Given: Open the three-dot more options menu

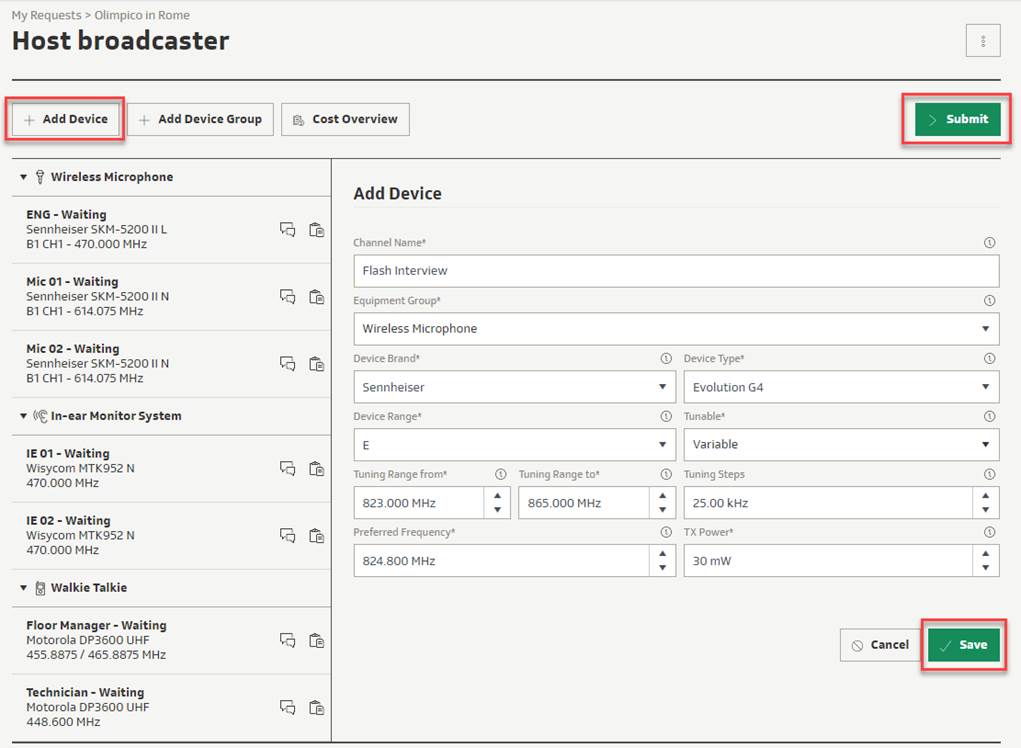Looking at the screenshot, I should pos(983,41).
